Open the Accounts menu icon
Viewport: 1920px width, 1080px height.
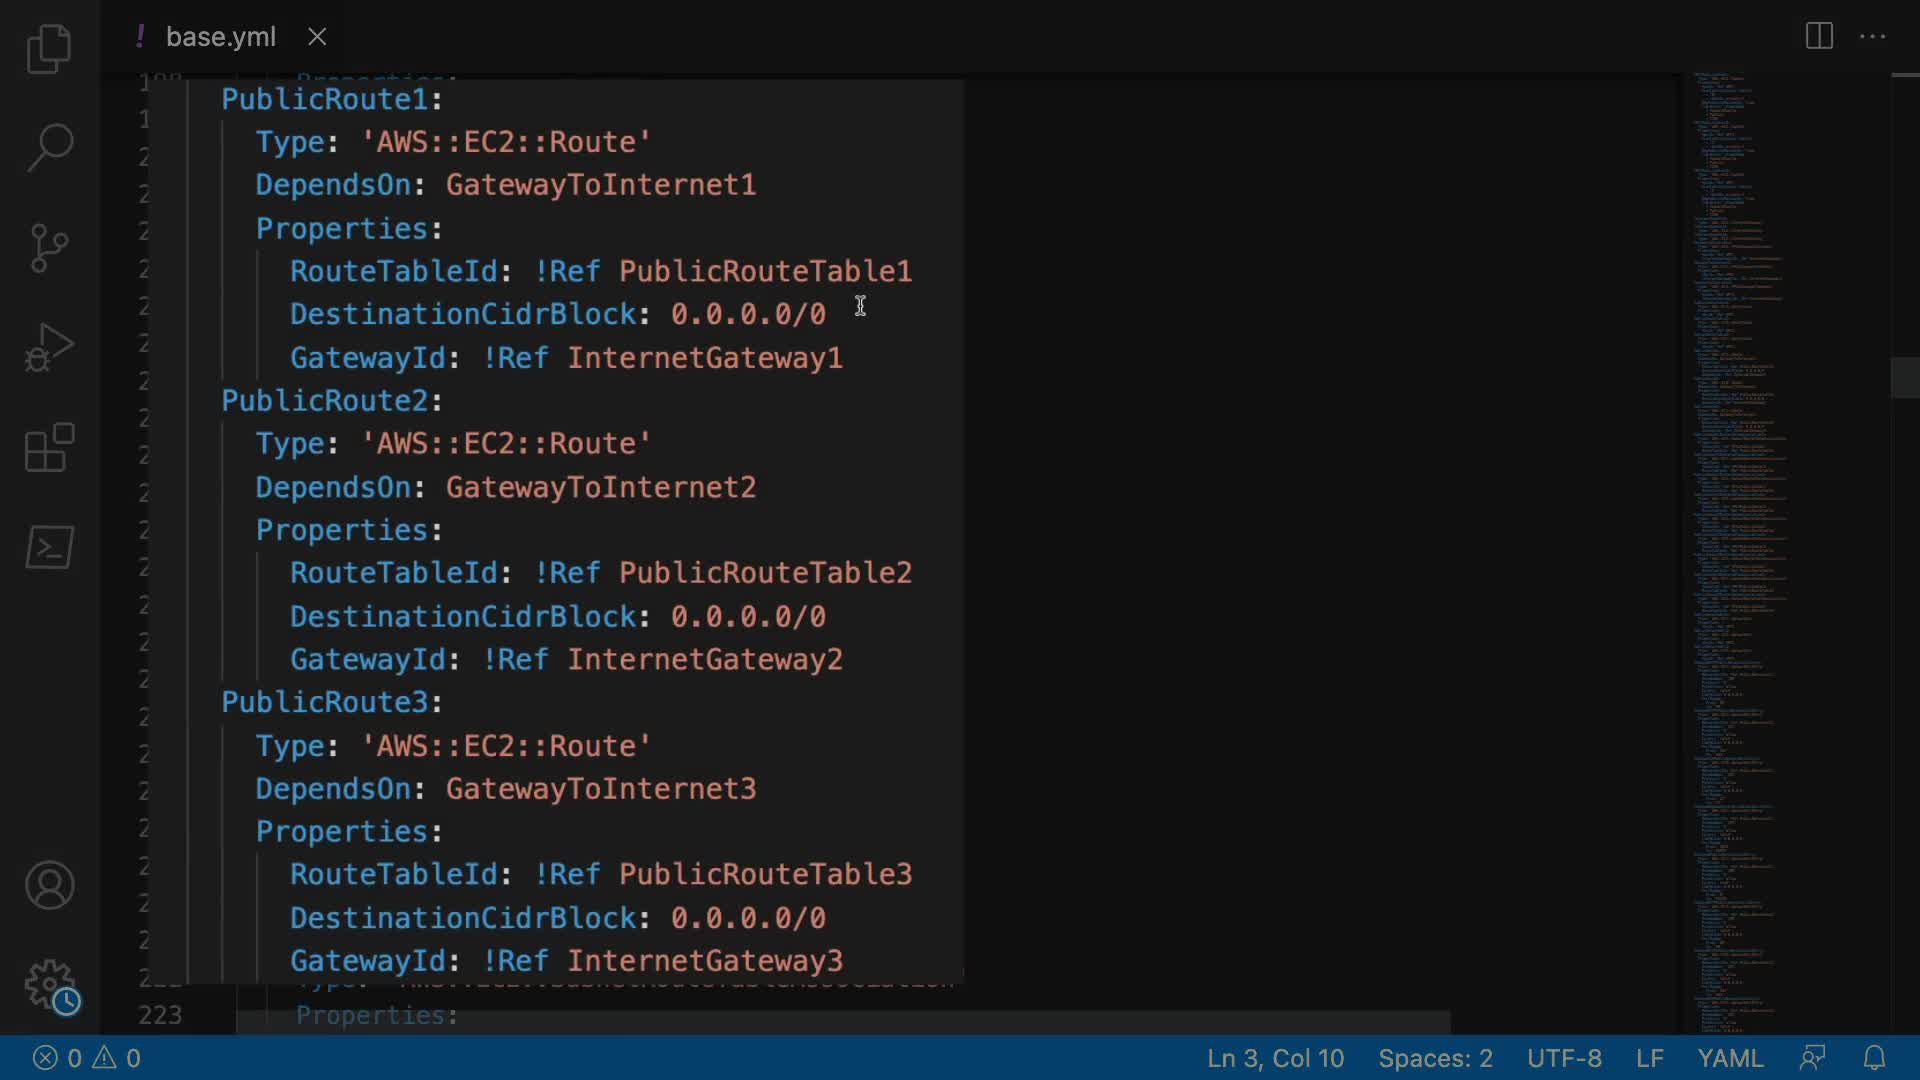[x=49, y=885]
